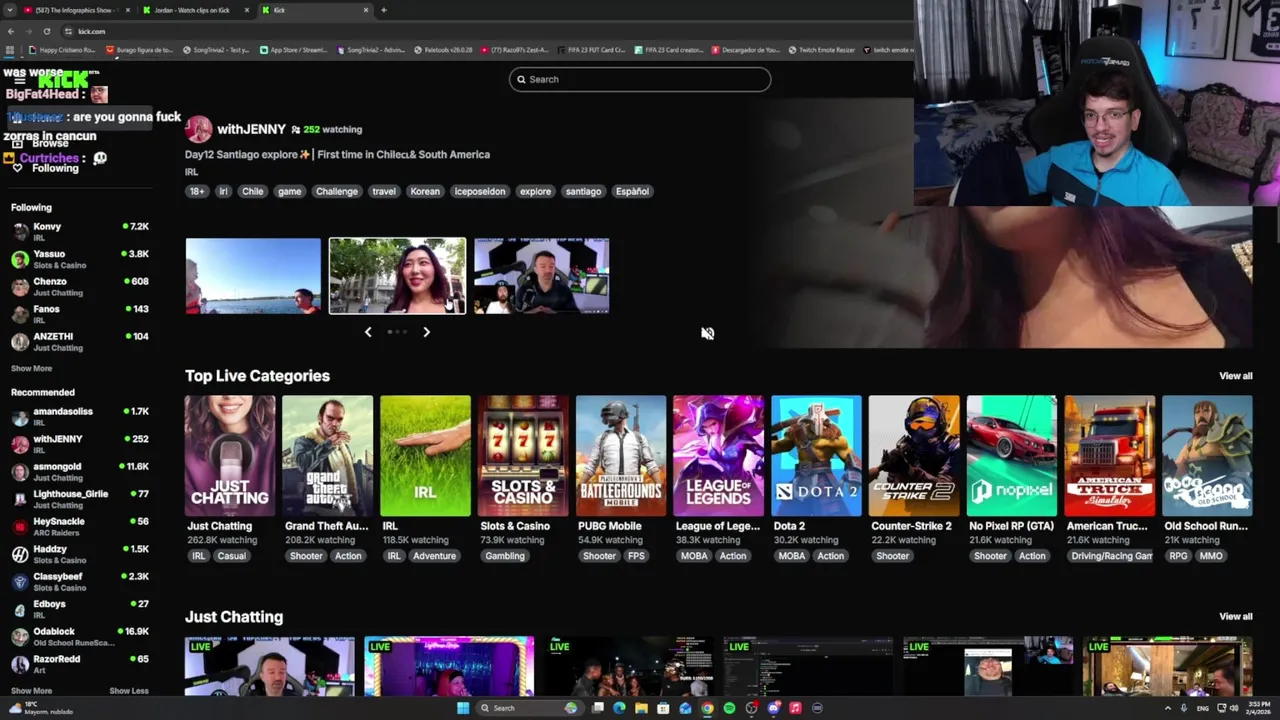Open a new browser tab with plus button
1280x720 pixels.
(x=384, y=10)
